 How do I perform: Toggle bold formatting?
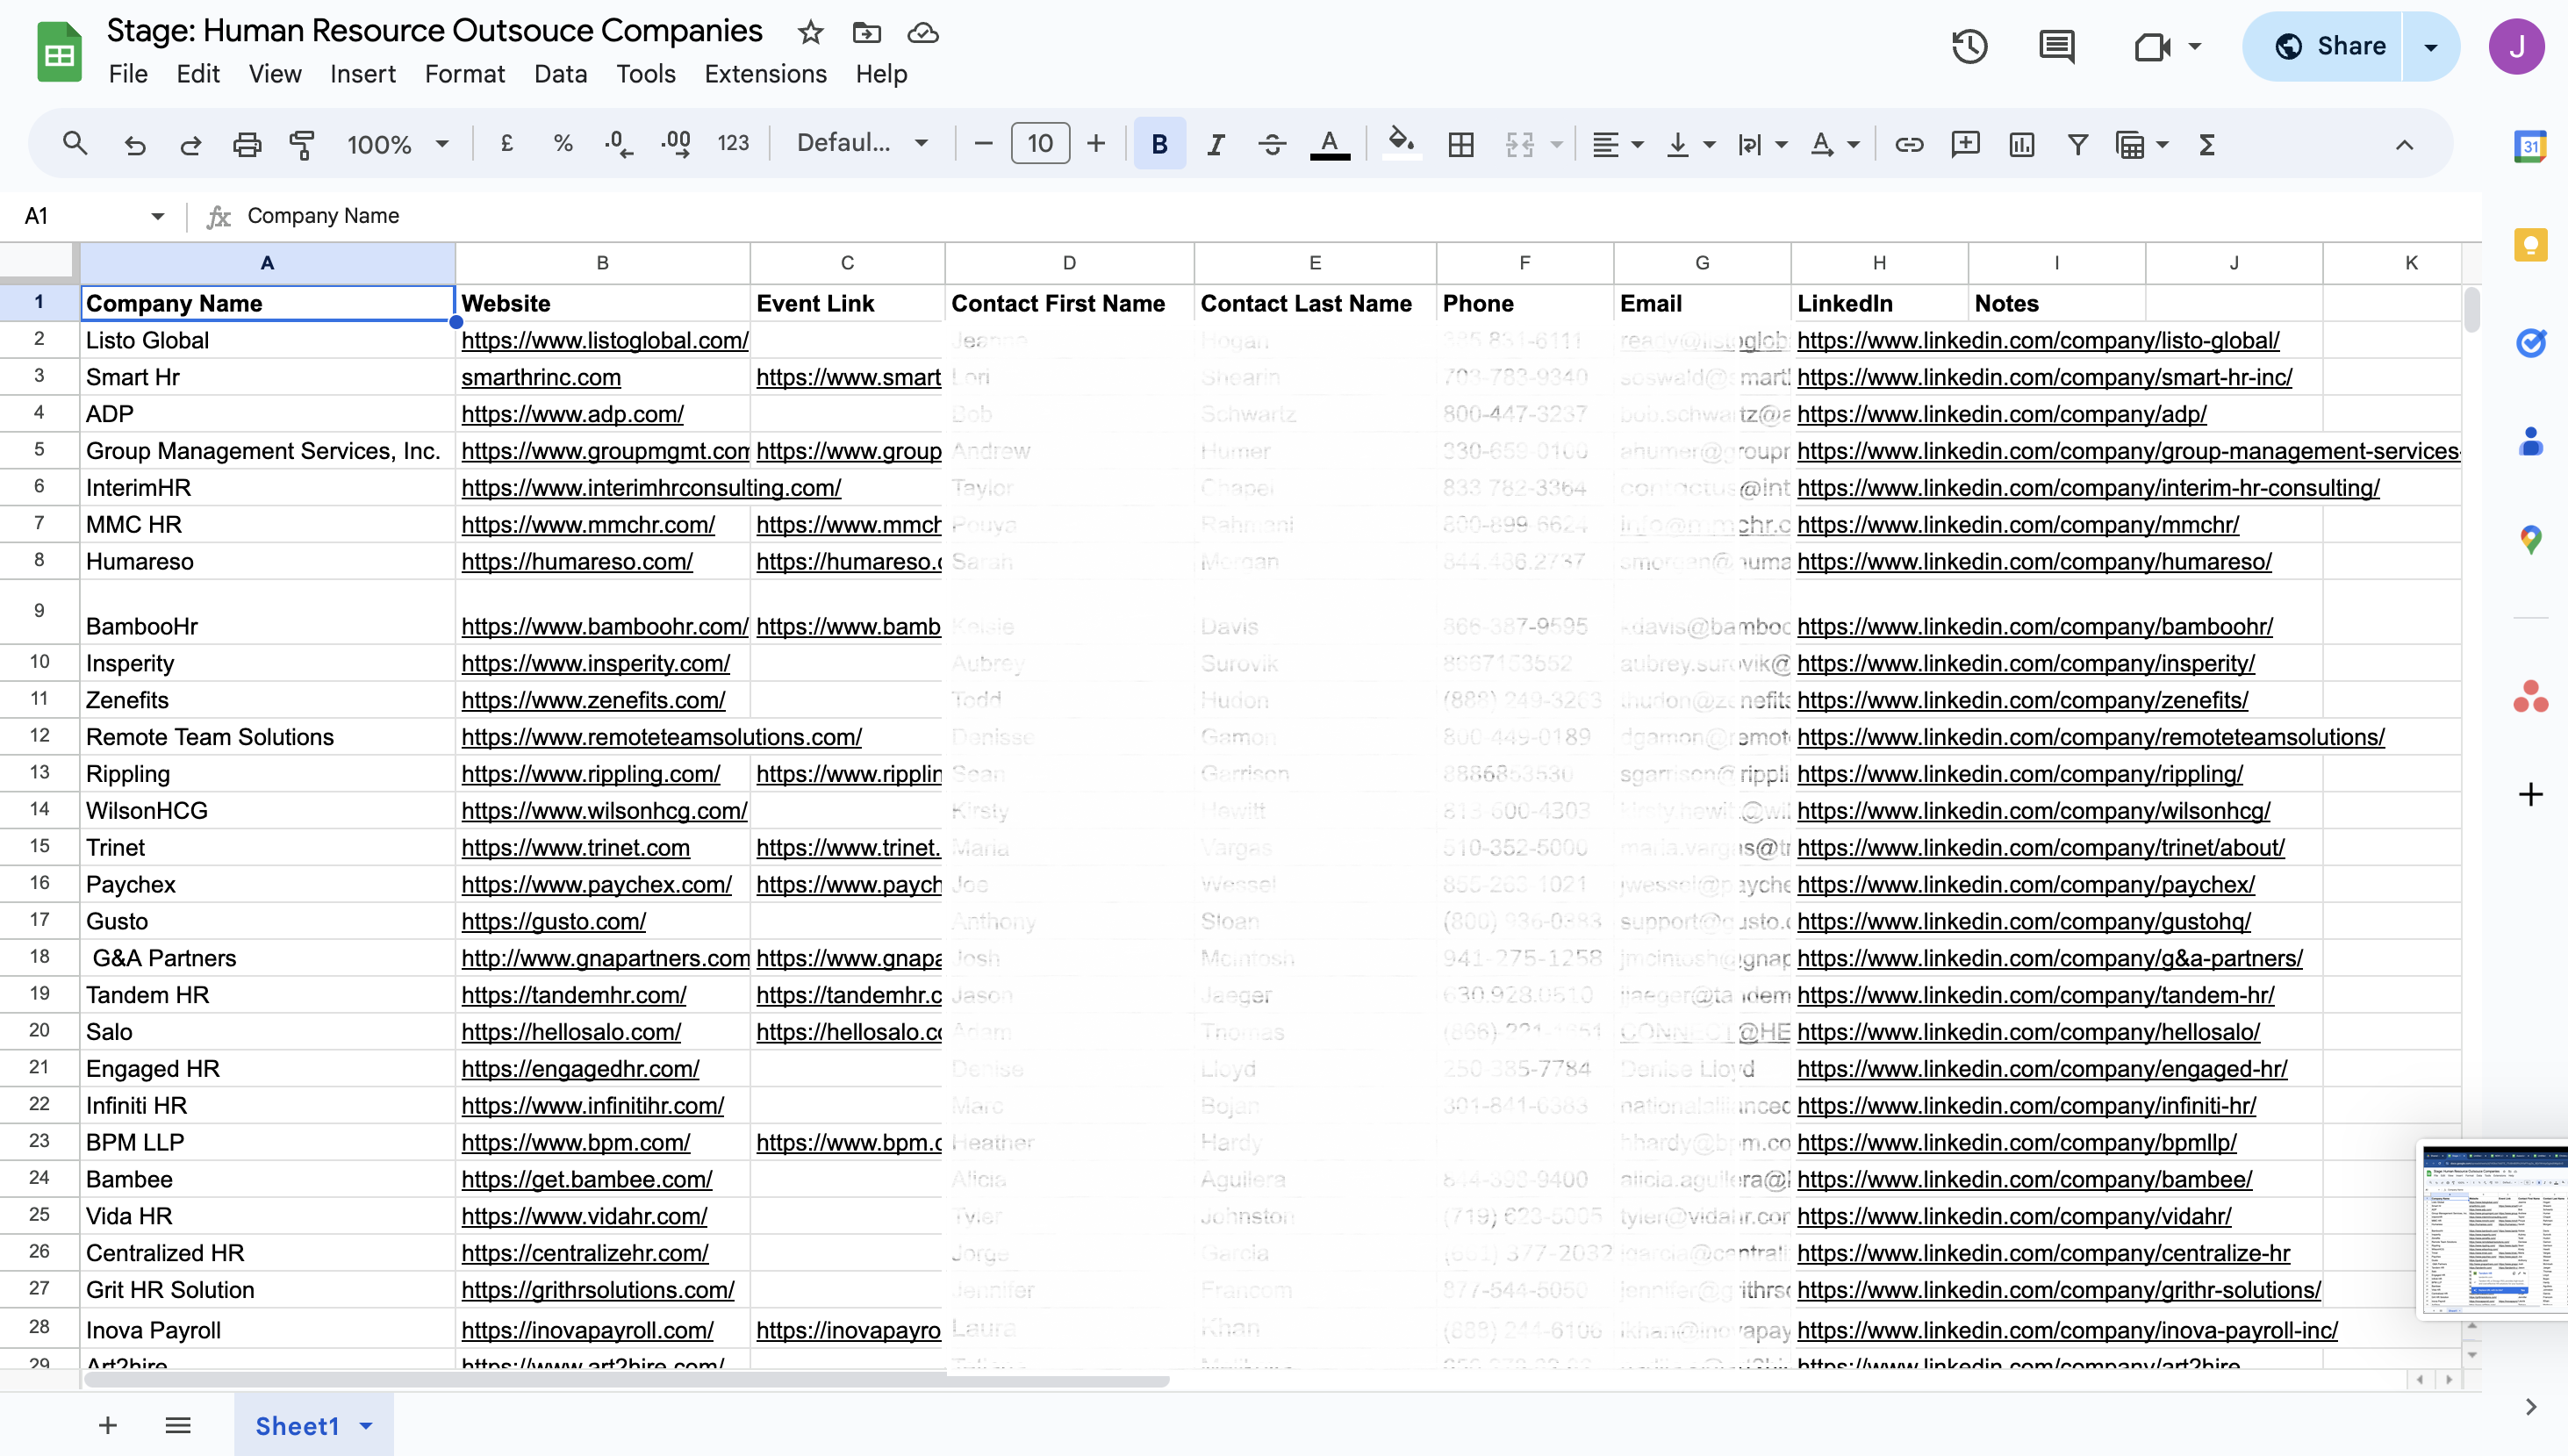[x=1159, y=144]
